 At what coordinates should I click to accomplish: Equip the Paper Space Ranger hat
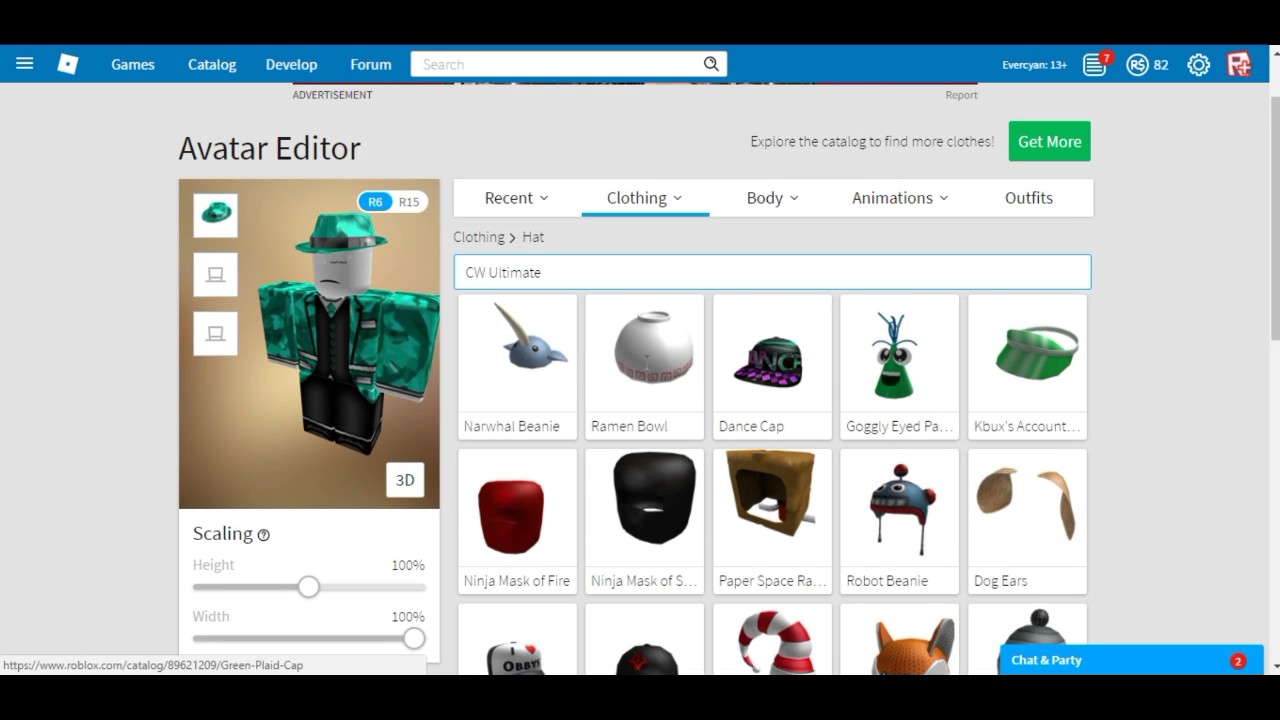773,508
